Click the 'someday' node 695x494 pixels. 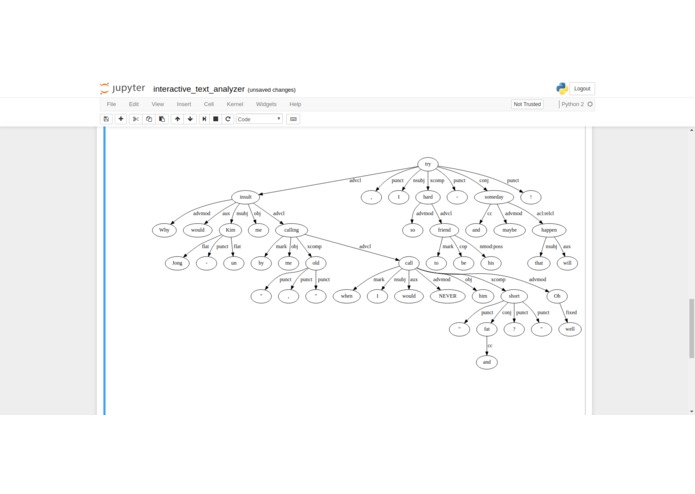pyautogui.click(x=494, y=197)
